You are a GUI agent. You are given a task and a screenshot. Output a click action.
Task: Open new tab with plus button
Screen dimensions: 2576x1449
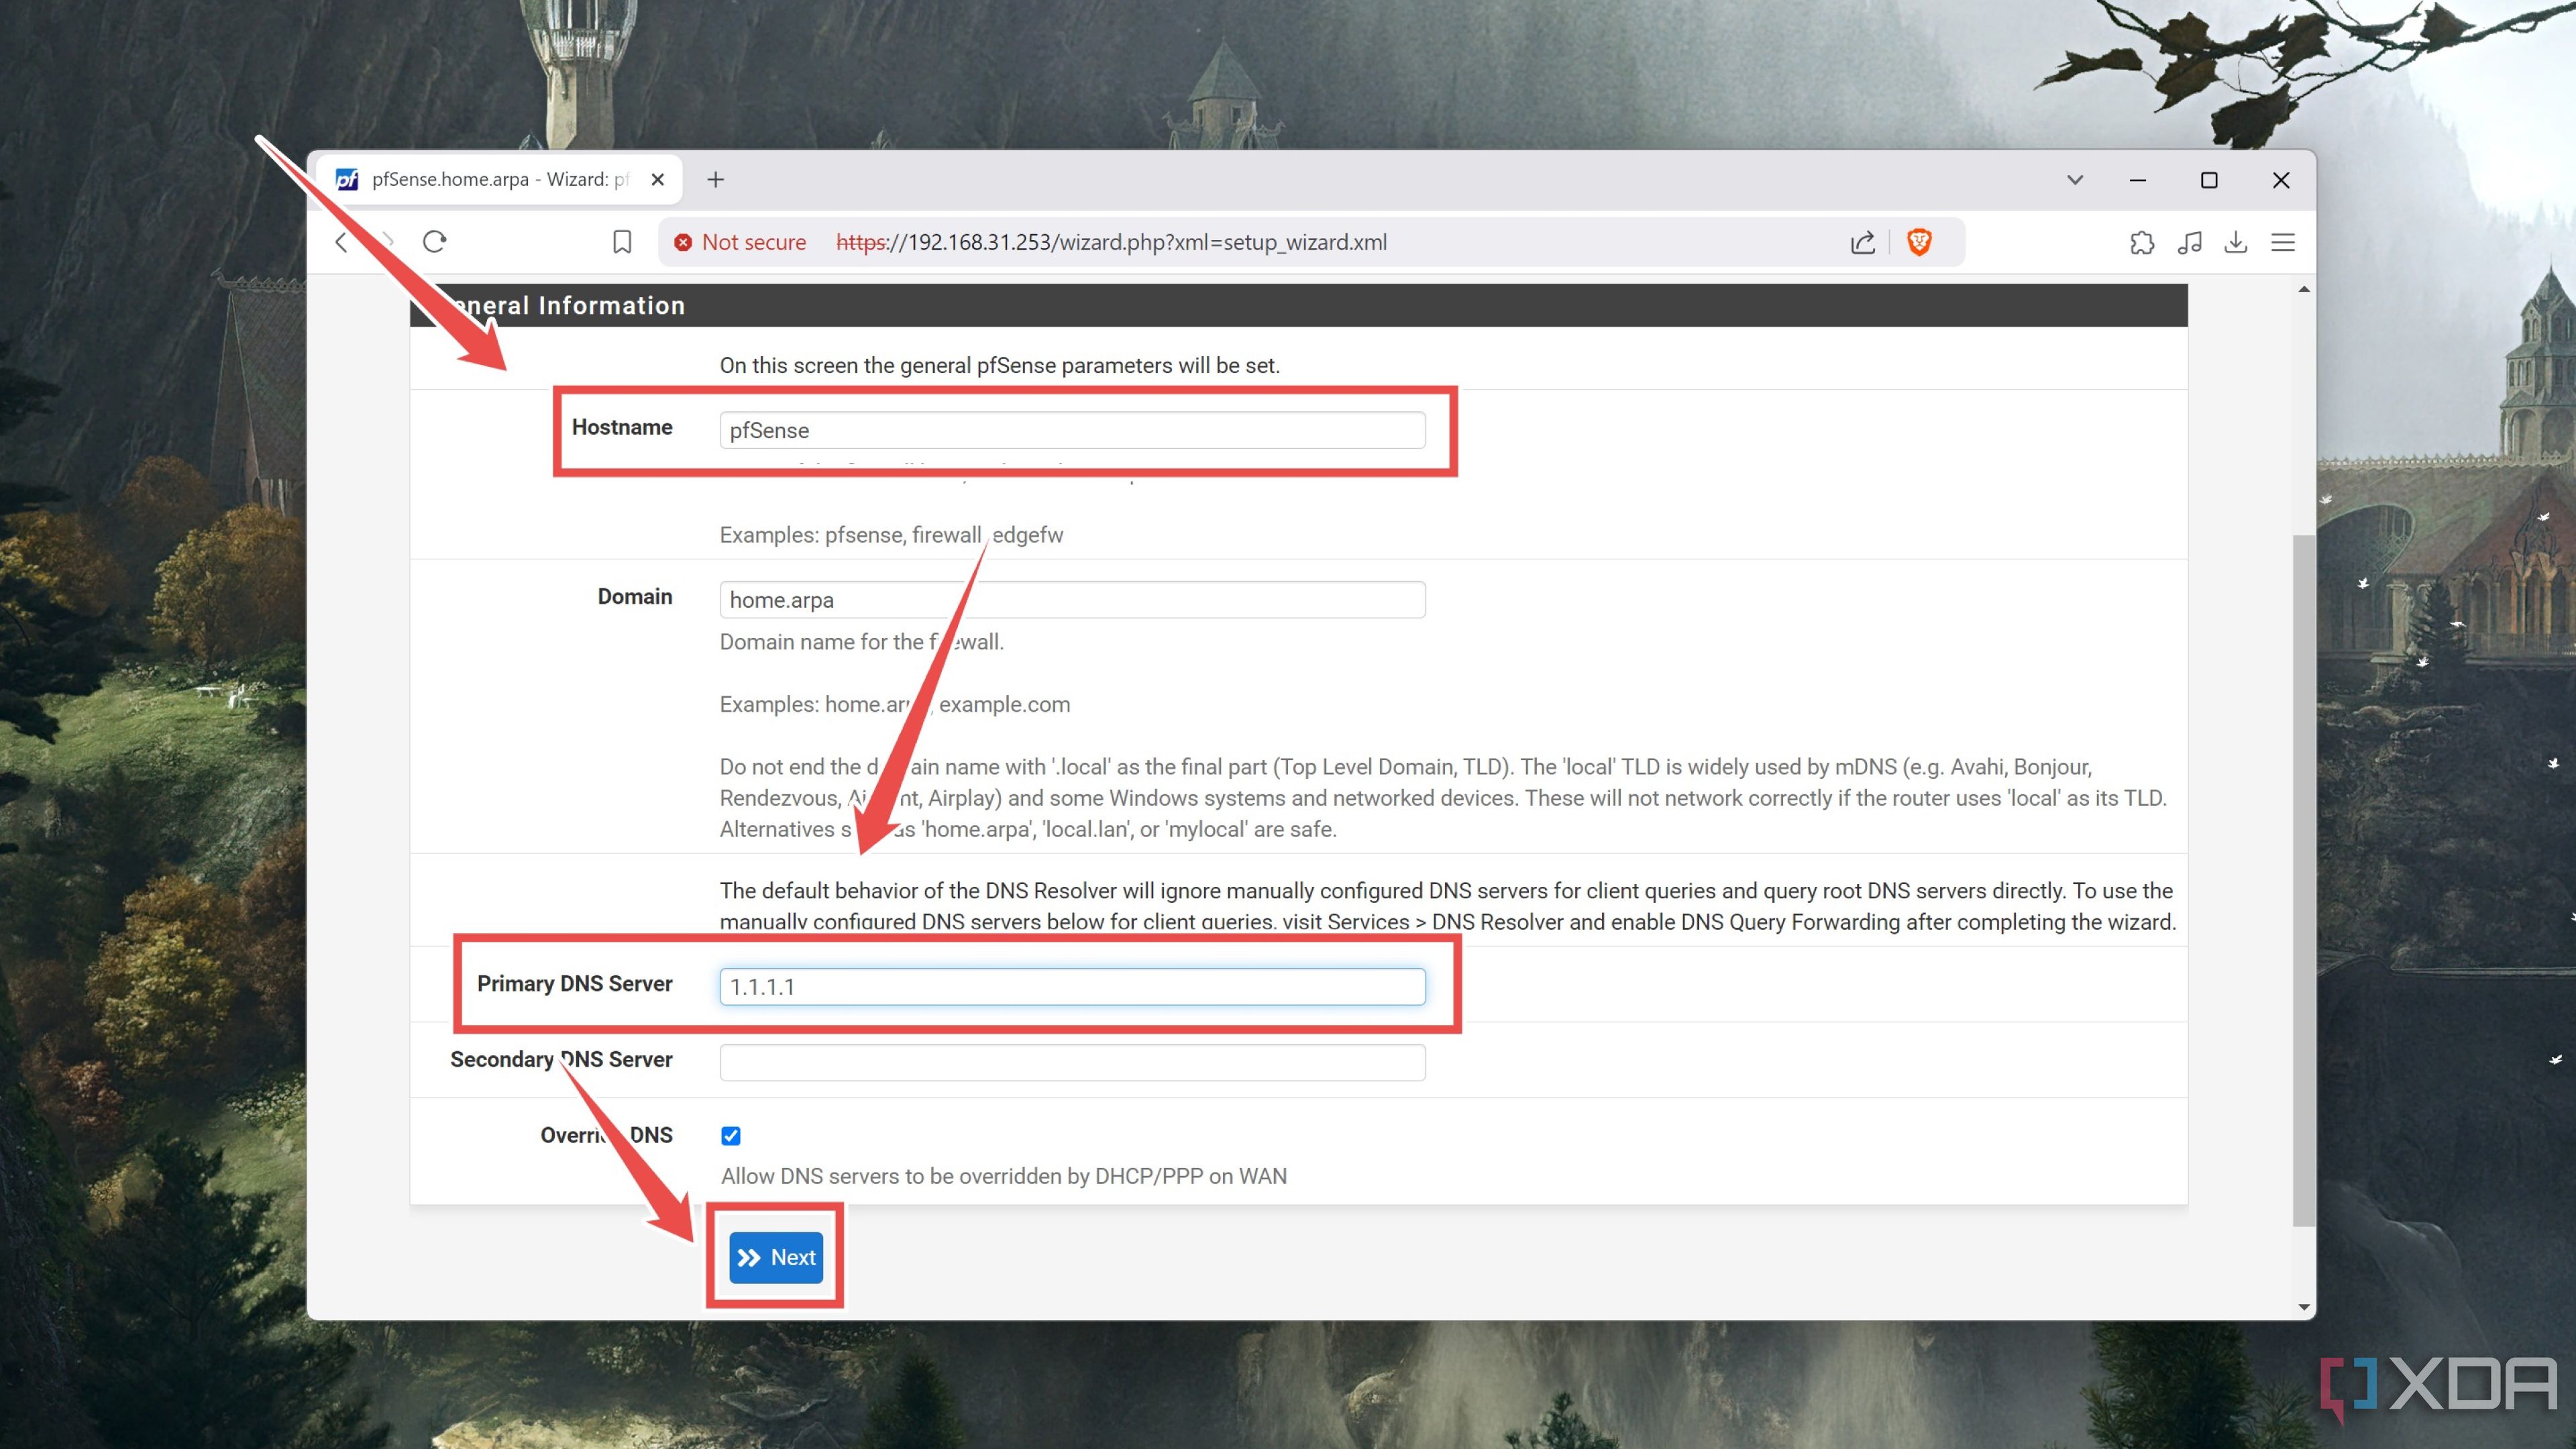[x=718, y=178]
